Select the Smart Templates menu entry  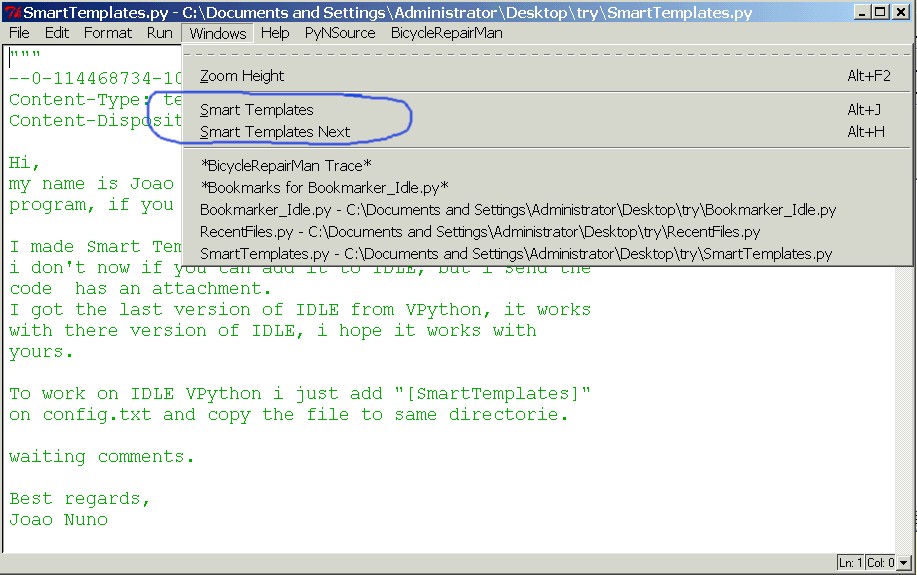coord(256,110)
